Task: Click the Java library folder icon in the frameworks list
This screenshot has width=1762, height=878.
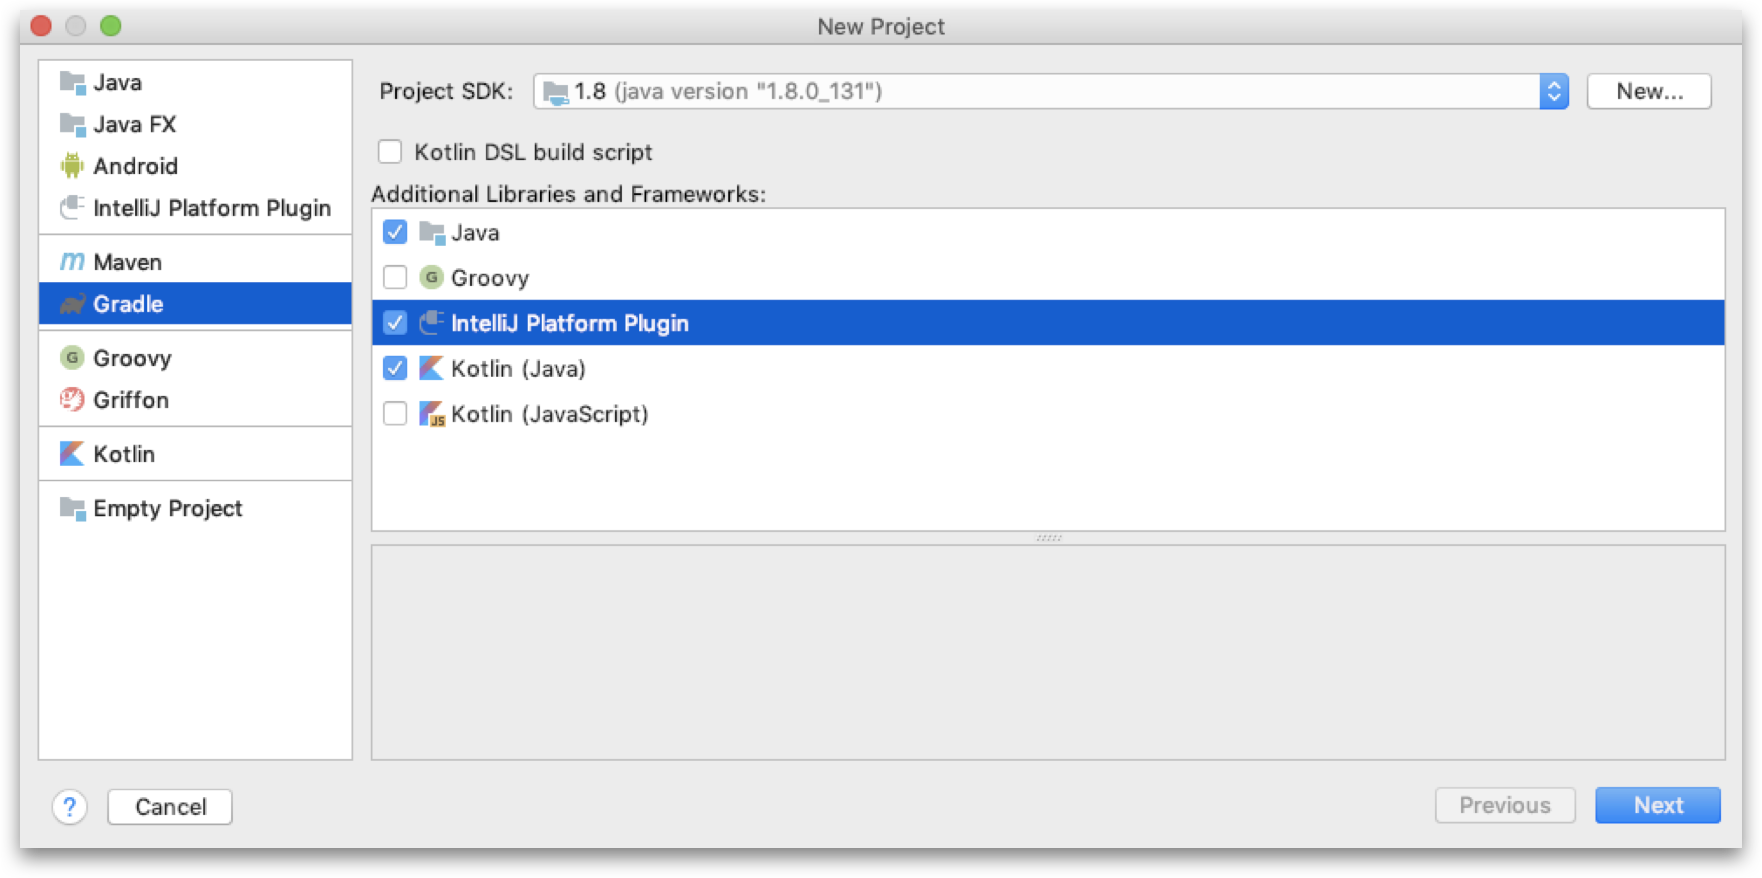Action: (x=432, y=233)
